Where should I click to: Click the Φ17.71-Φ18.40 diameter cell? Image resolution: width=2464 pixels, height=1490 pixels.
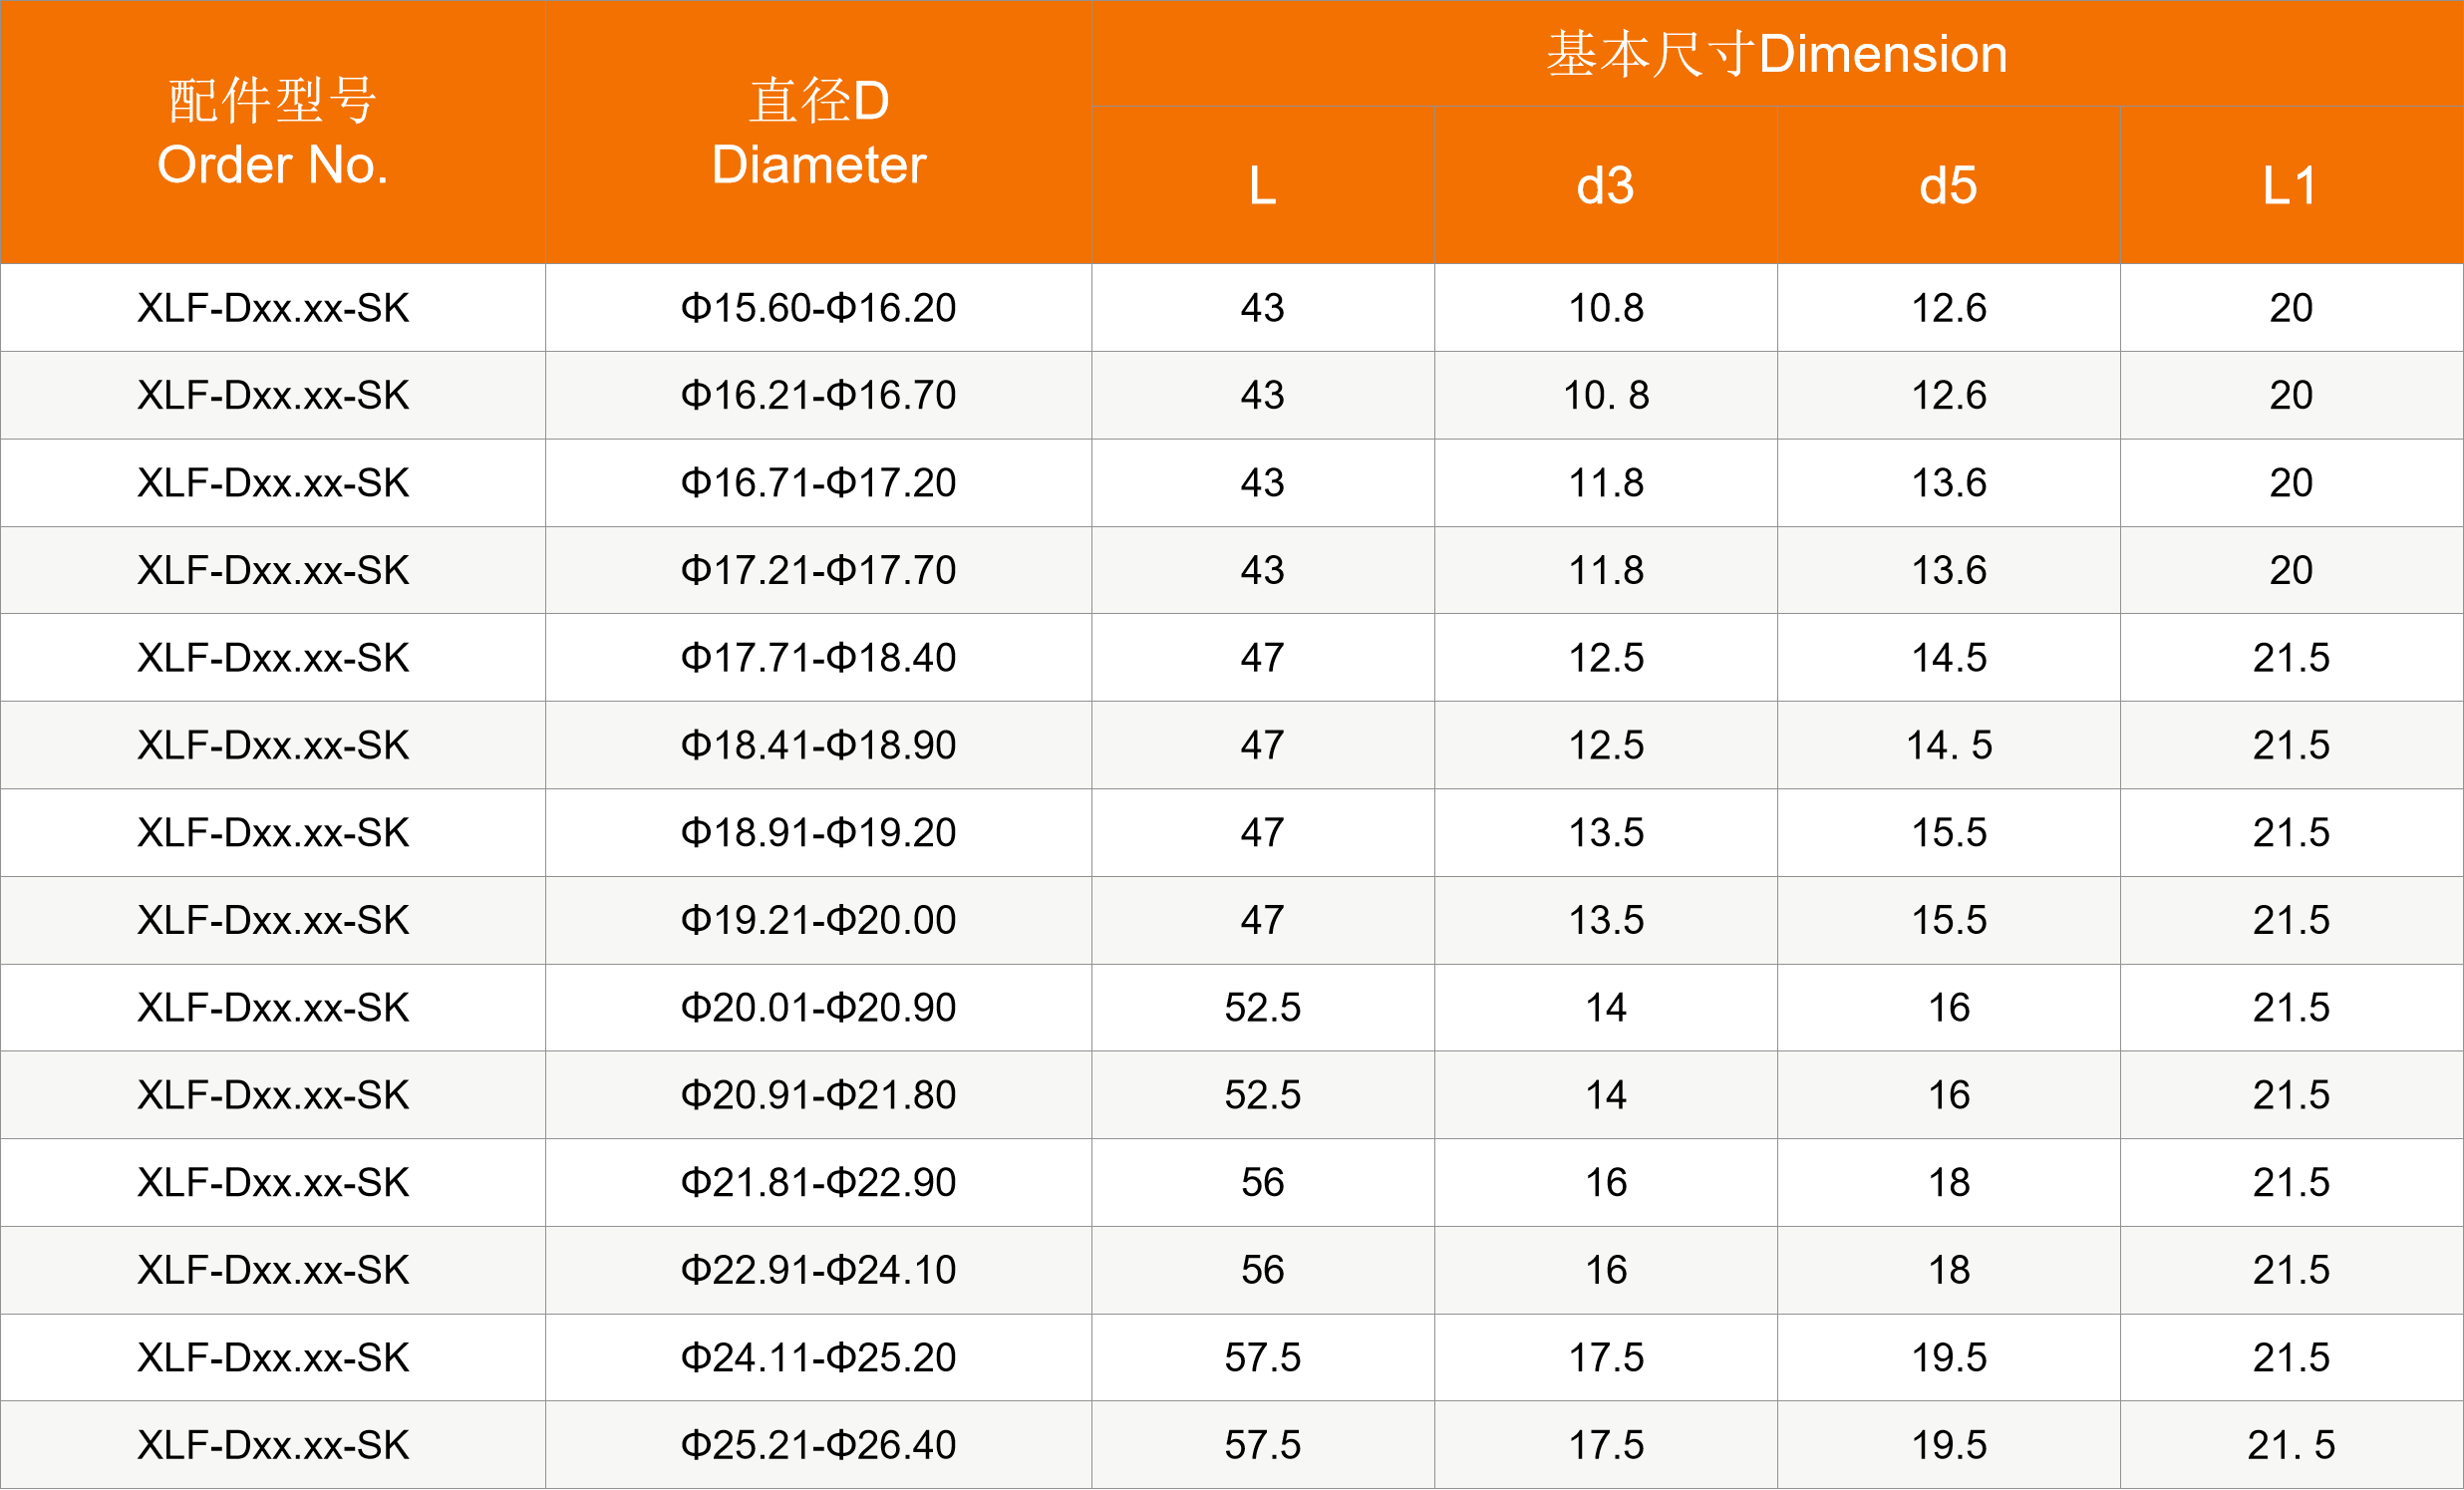pyautogui.click(x=818, y=658)
